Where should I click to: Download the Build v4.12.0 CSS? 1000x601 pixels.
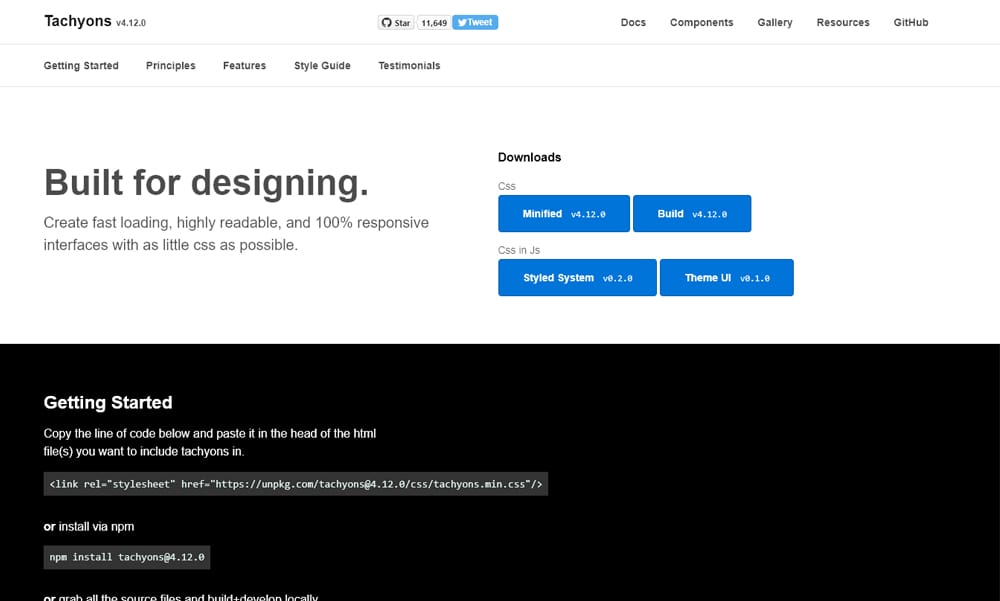691,214
